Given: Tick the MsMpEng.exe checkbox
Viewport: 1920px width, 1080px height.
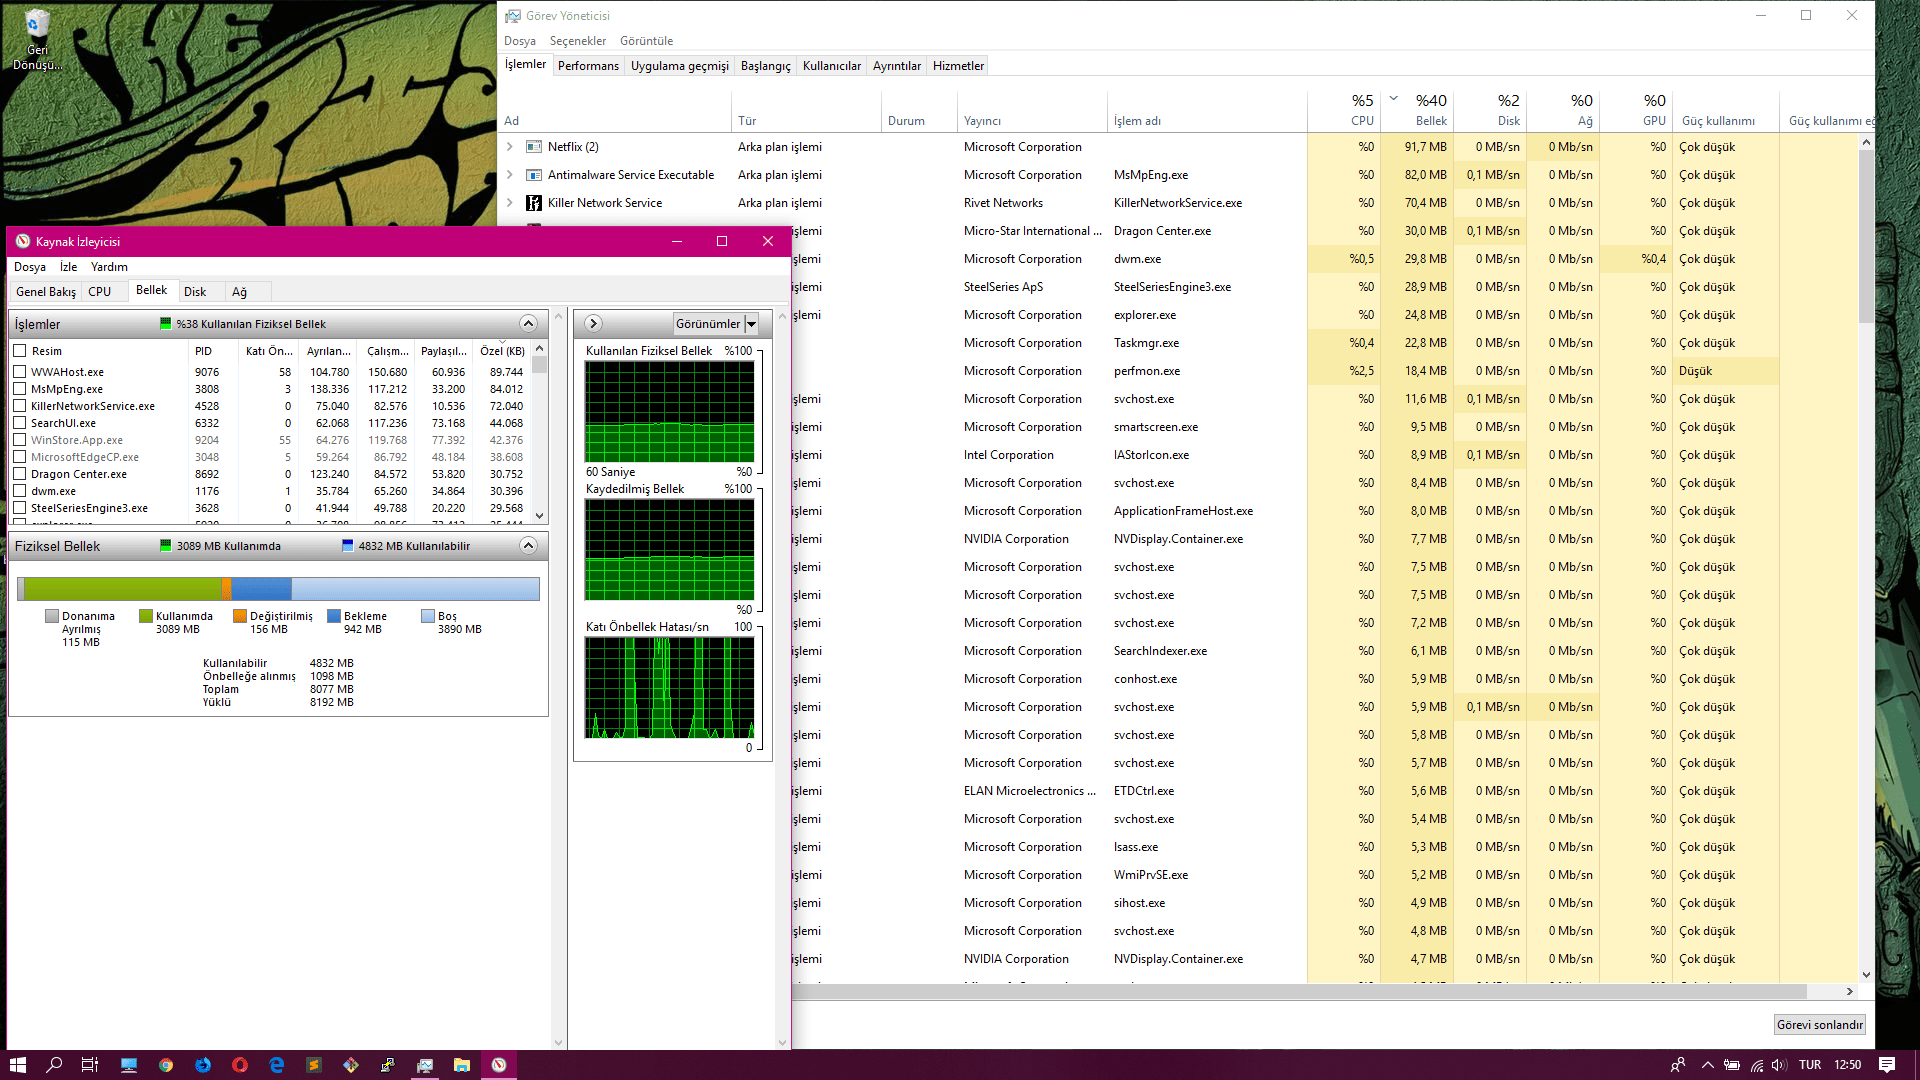Looking at the screenshot, I should (x=19, y=389).
